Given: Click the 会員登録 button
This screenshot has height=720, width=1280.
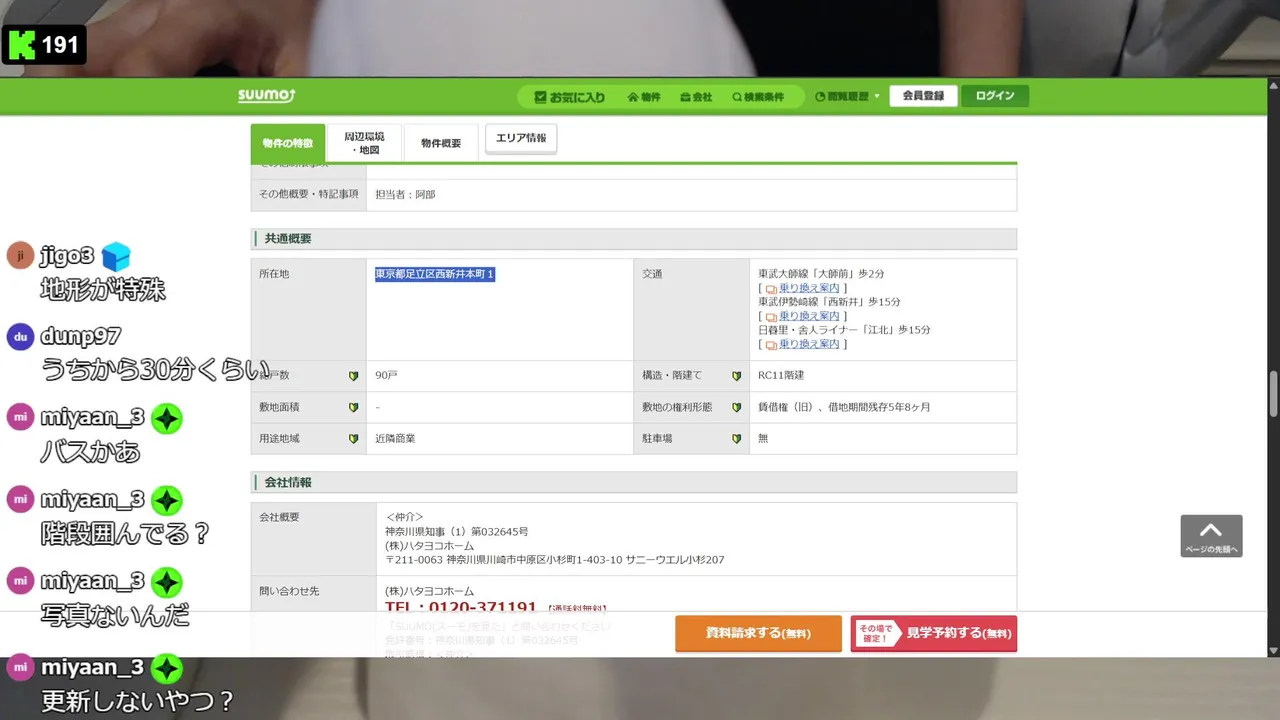Looking at the screenshot, I should [923, 96].
